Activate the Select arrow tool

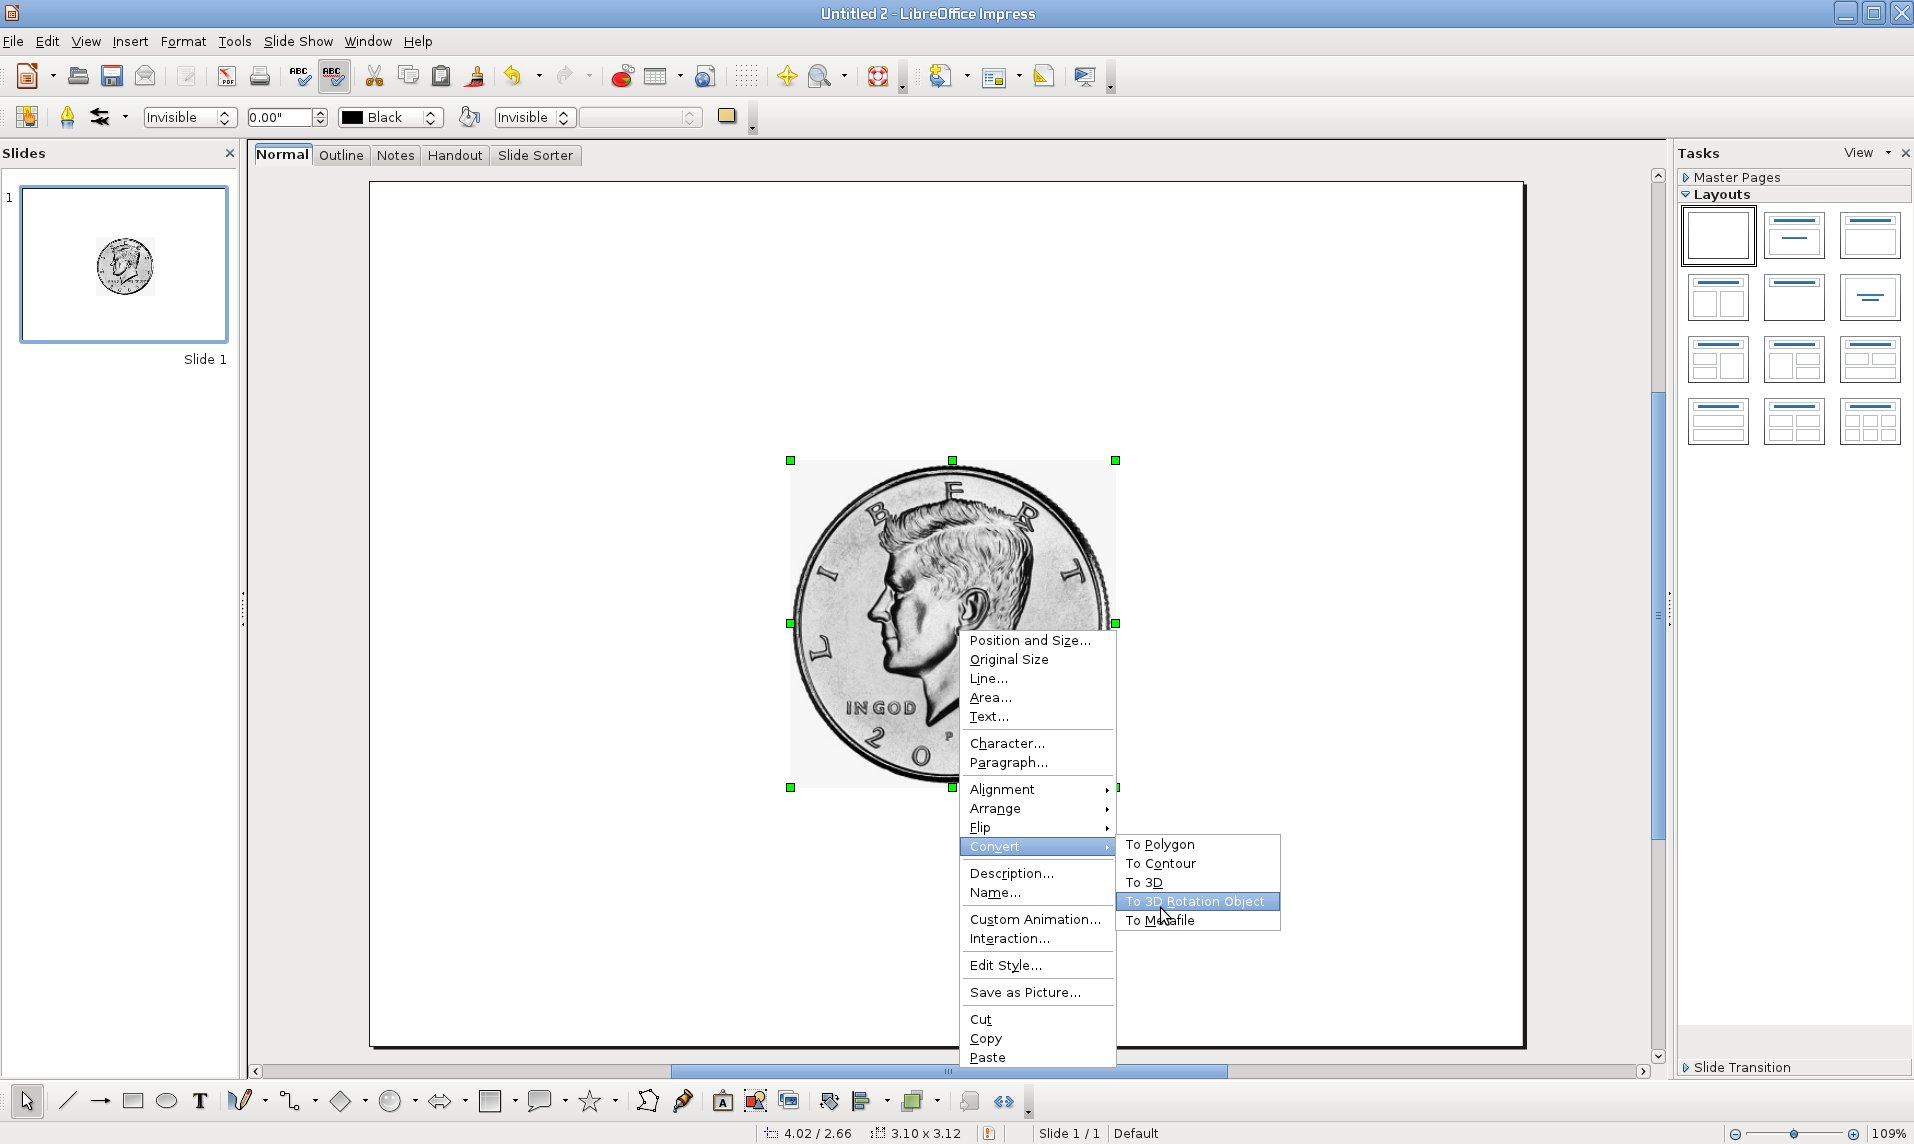tap(27, 1101)
